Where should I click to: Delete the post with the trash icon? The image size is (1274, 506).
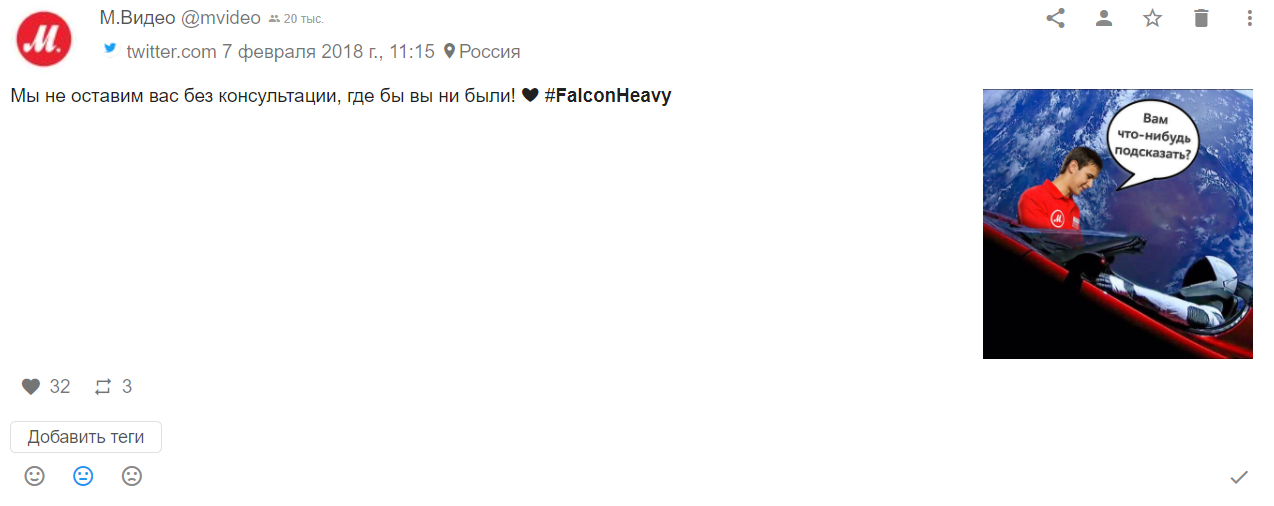coord(1201,18)
